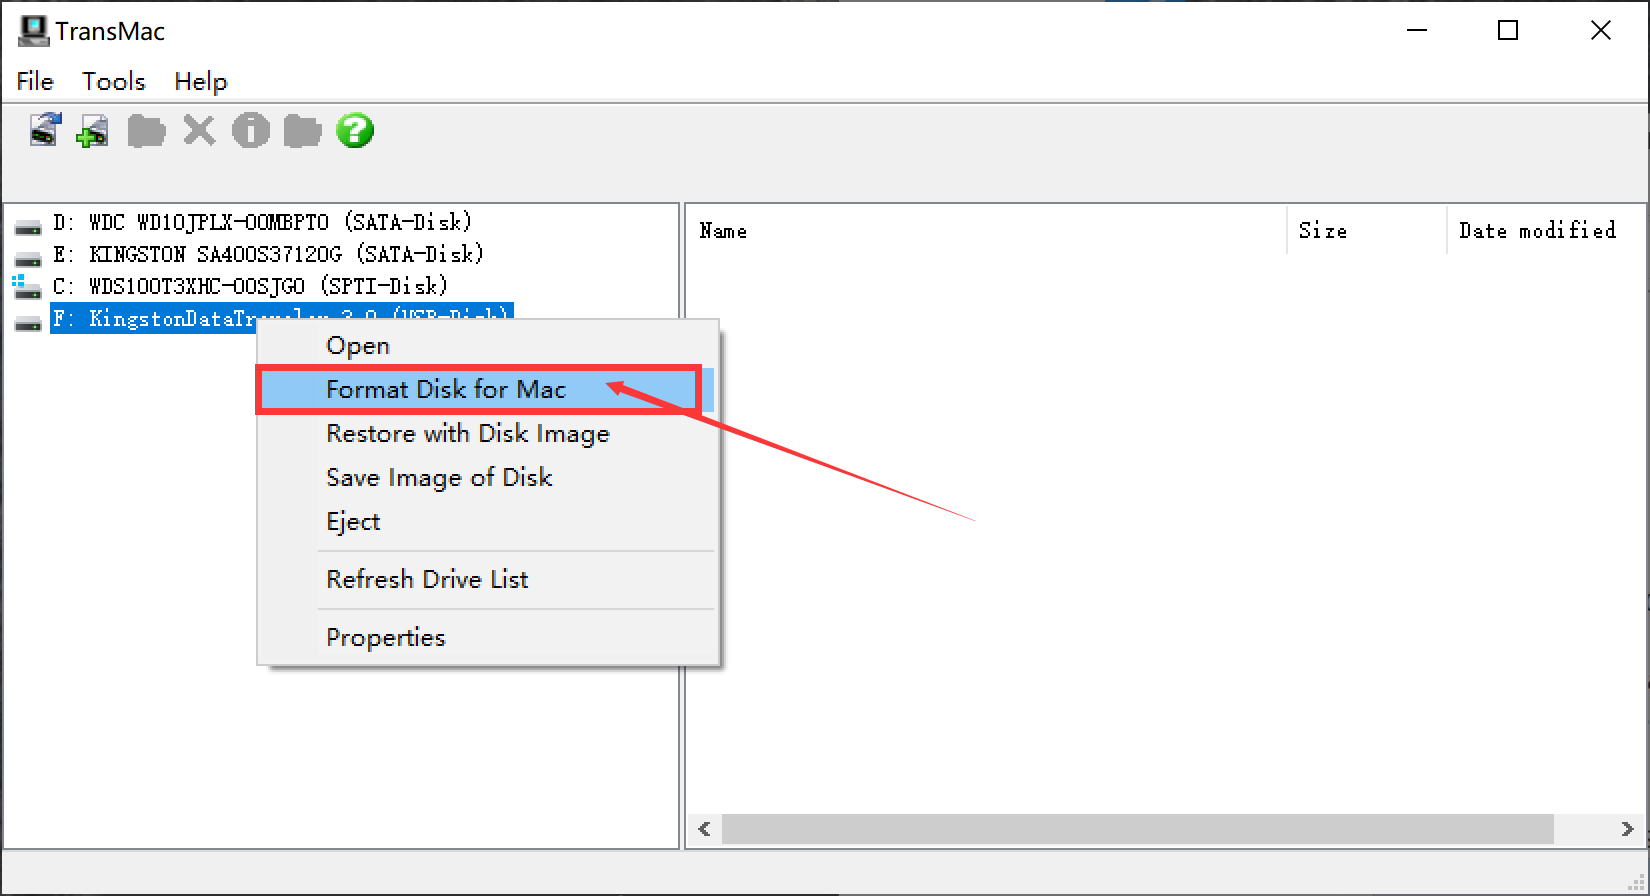Open the File menu
Image resolution: width=1650 pixels, height=896 pixels.
(35, 81)
